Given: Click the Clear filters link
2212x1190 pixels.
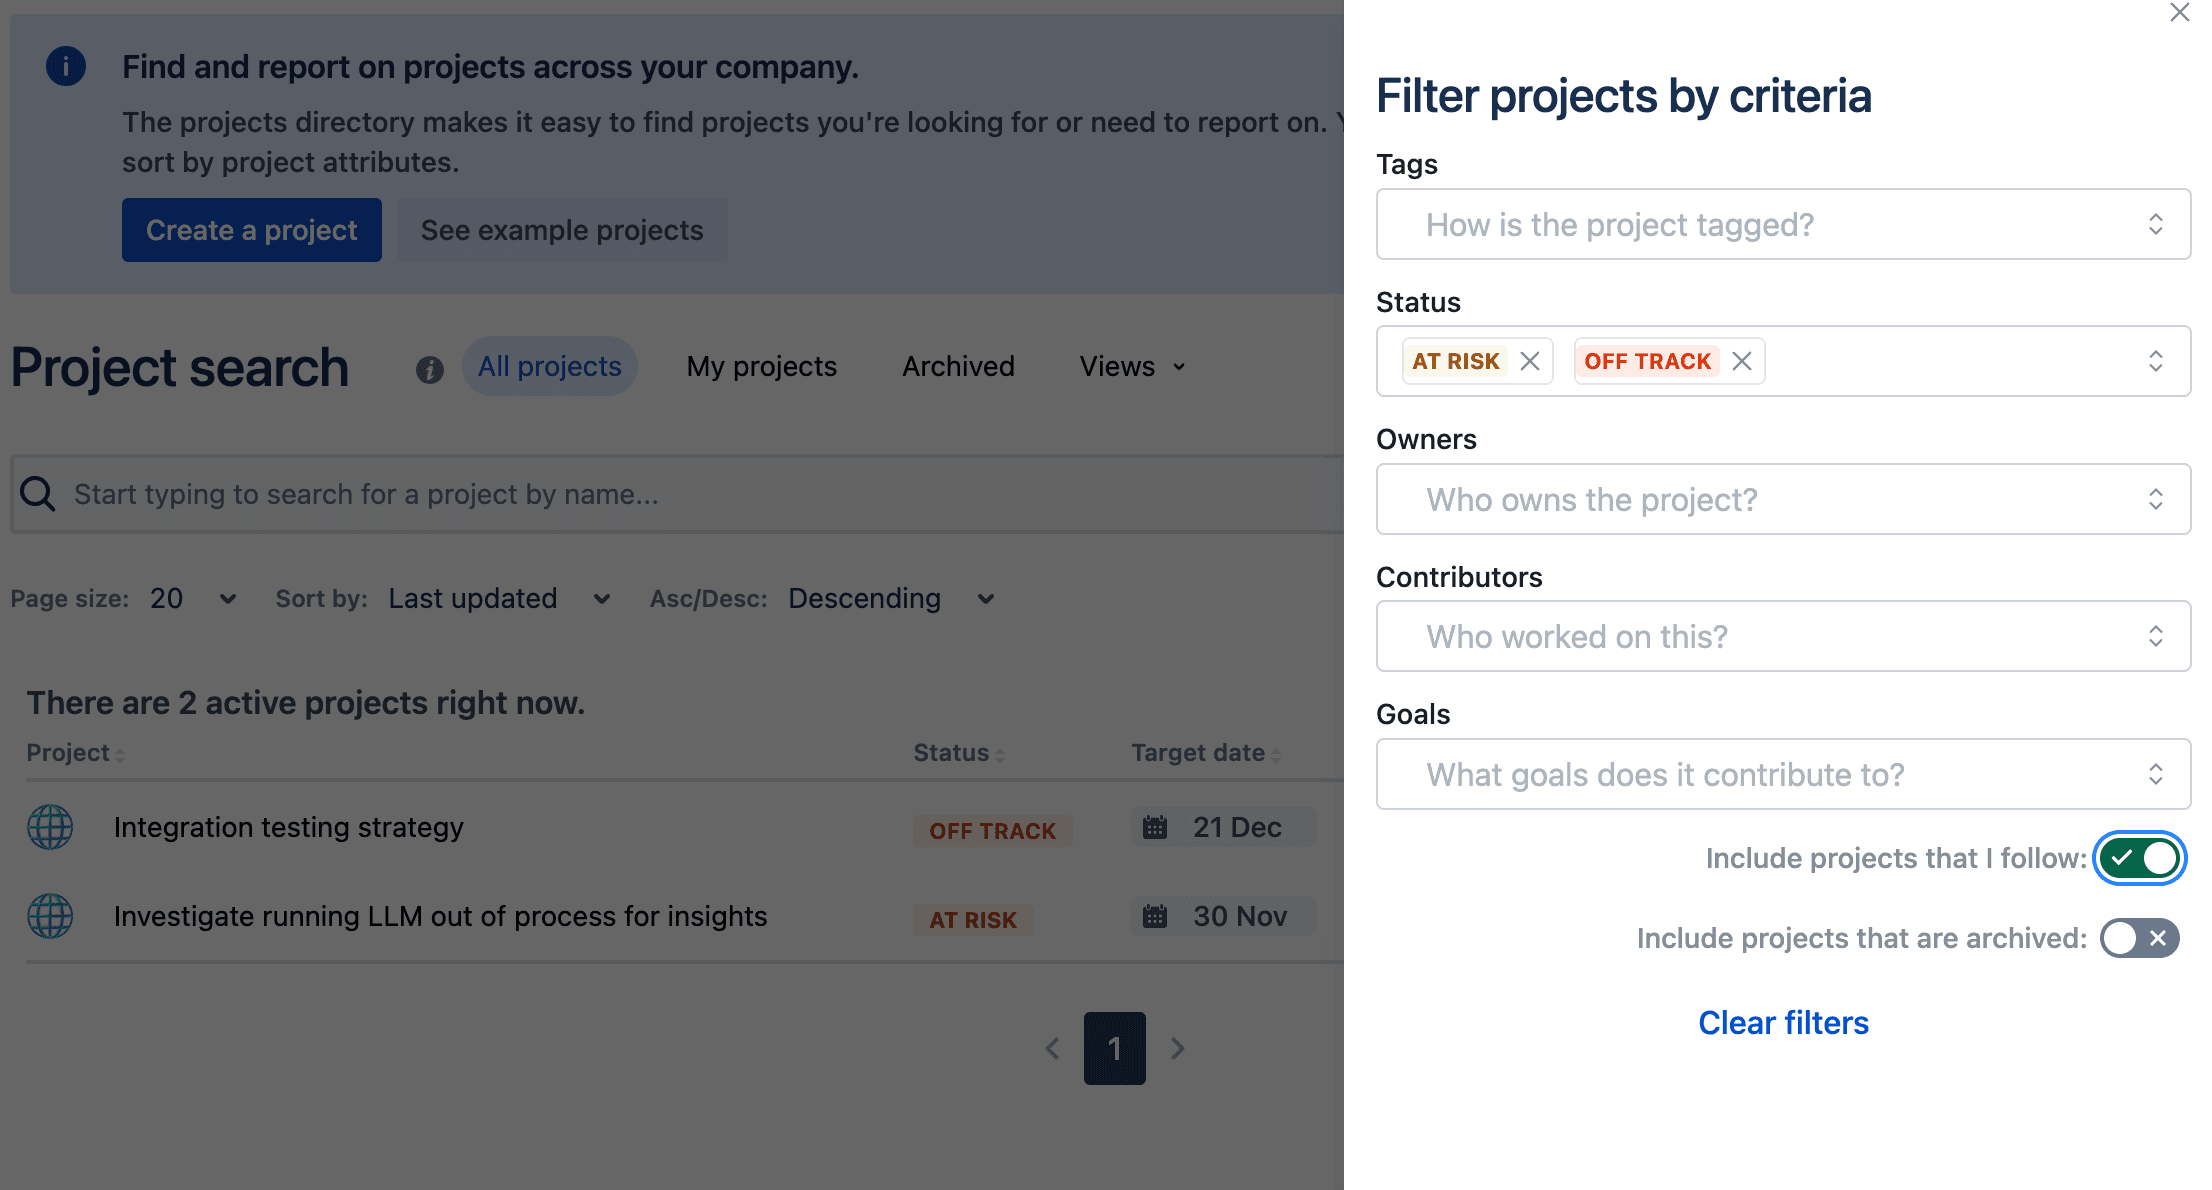Looking at the screenshot, I should click(x=1782, y=1023).
